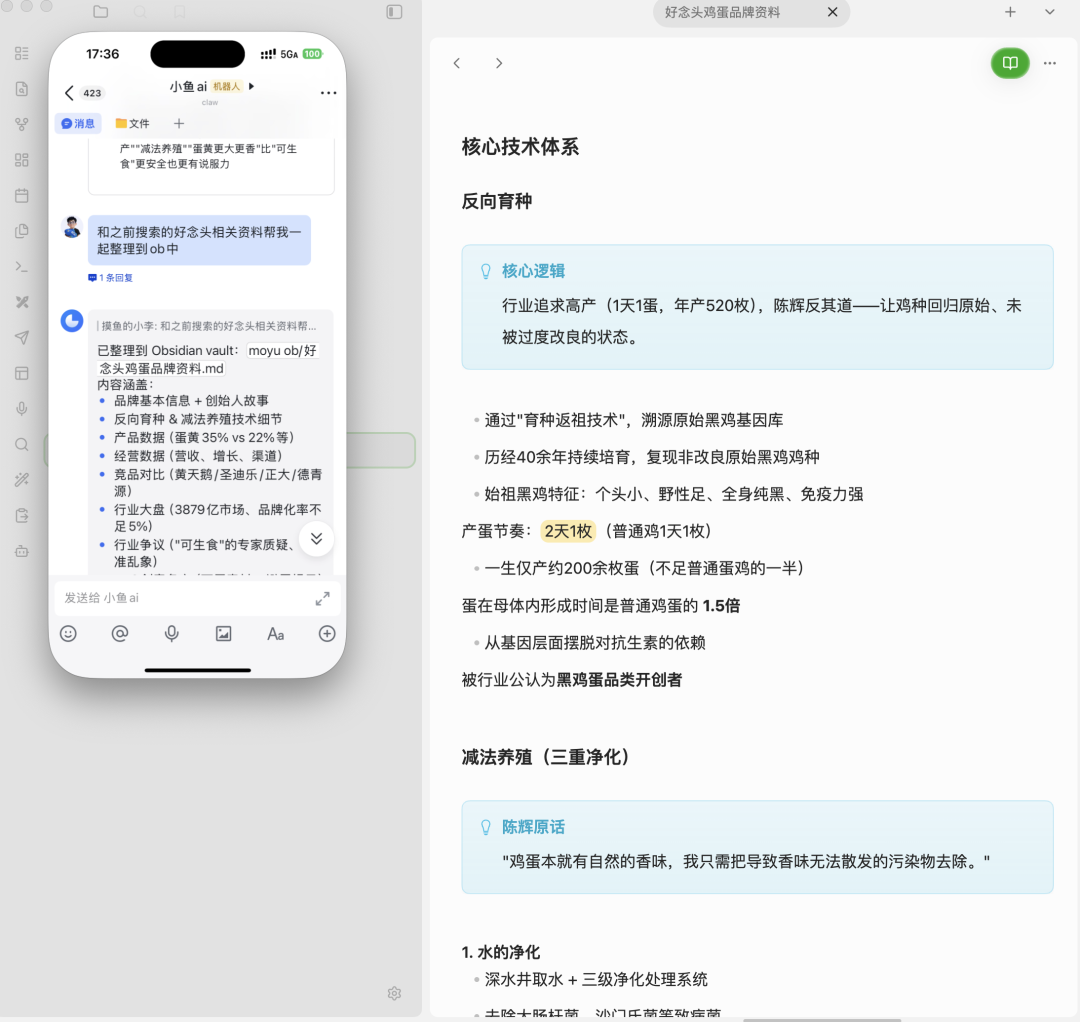
Task: Expand the collapsed AI reply with the double-chevron
Action: tap(316, 538)
